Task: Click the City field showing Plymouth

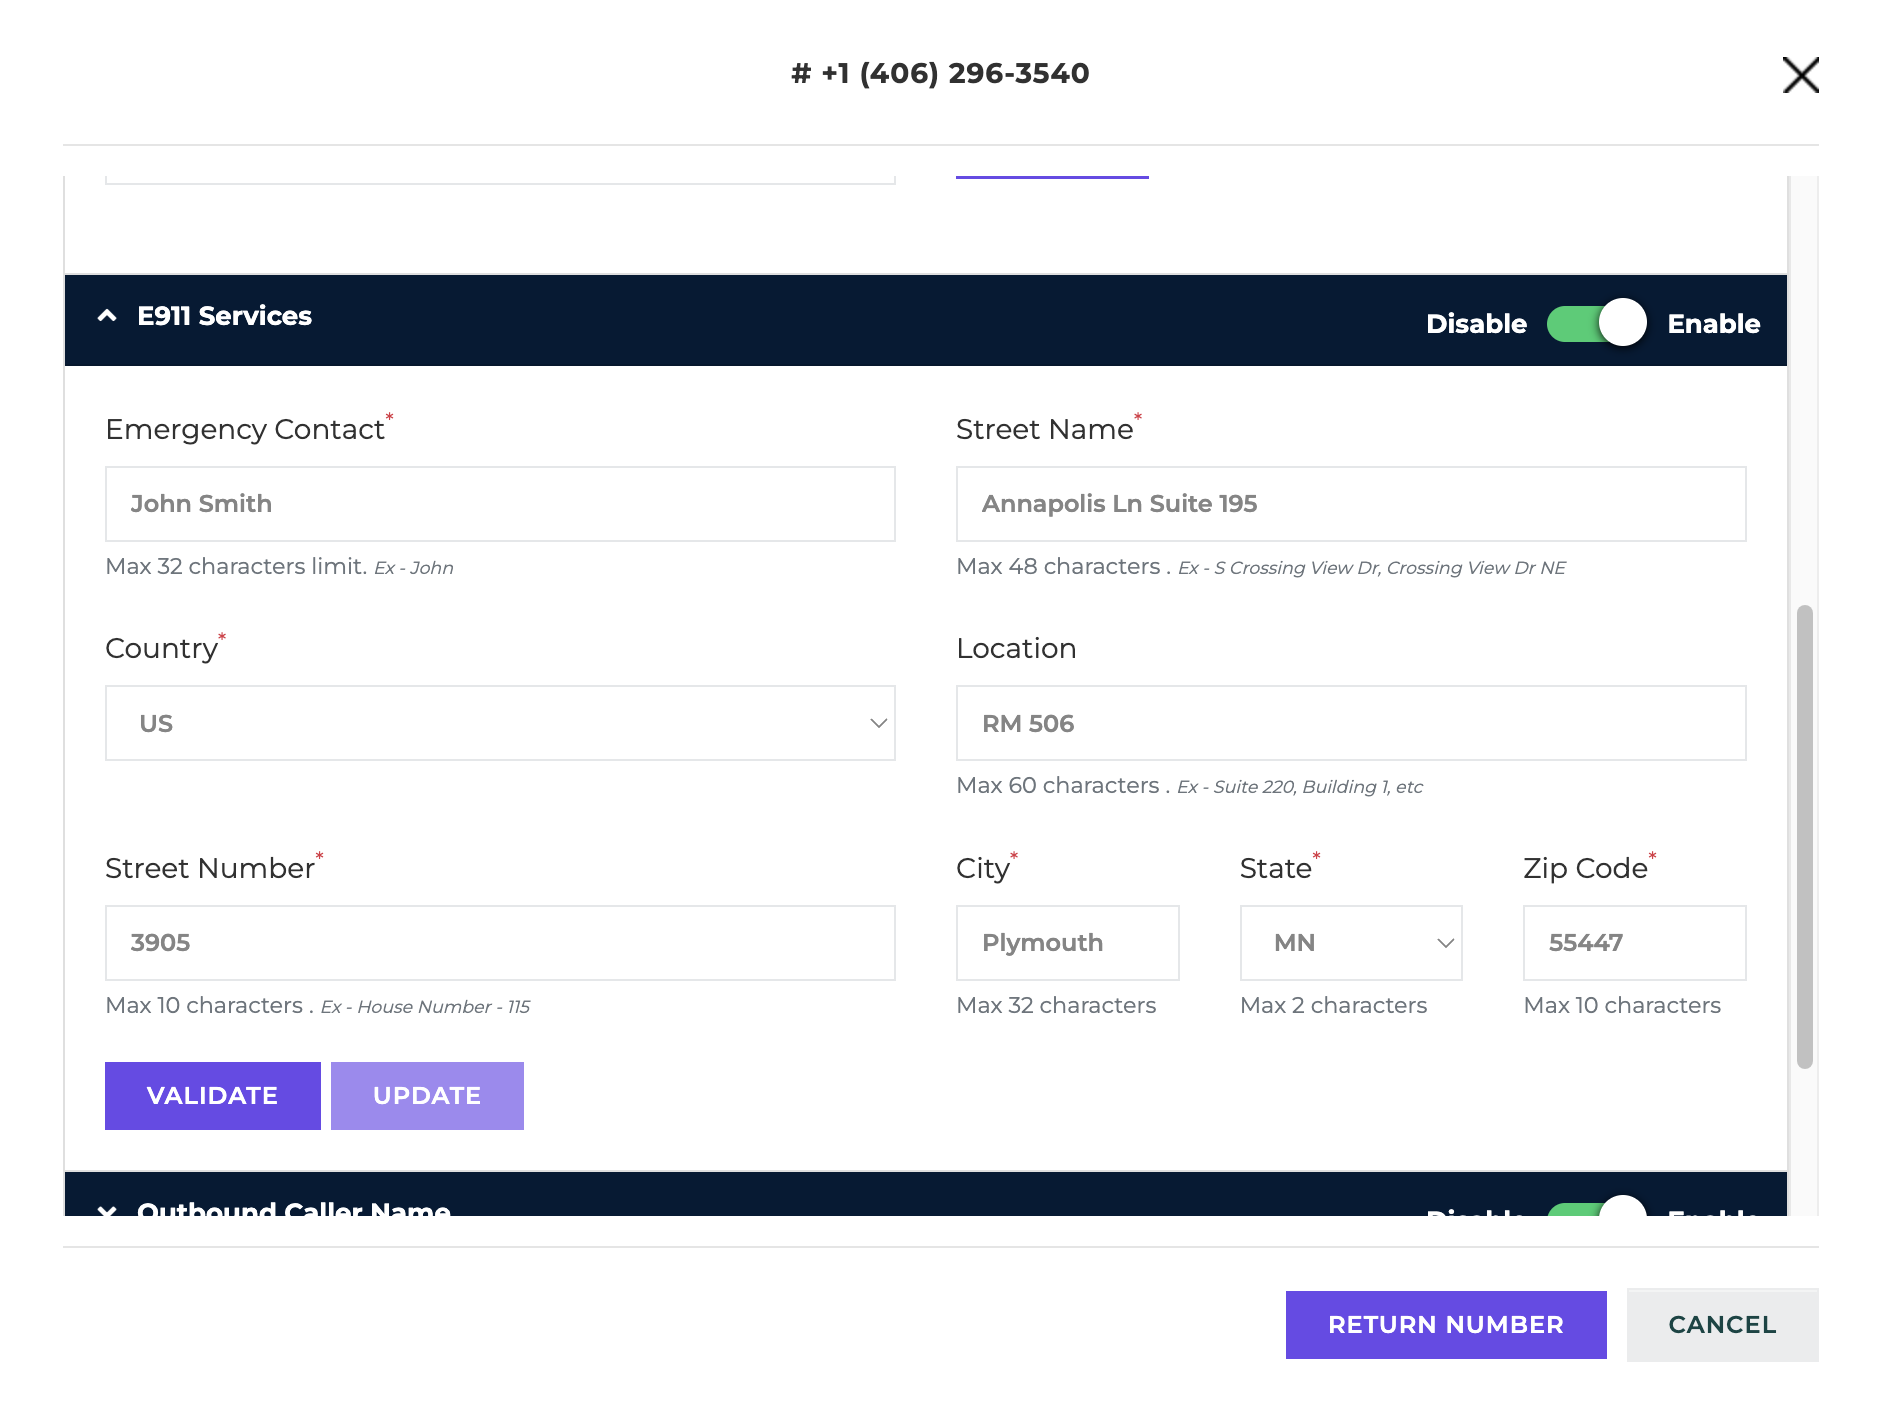Action: [1068, 943]
